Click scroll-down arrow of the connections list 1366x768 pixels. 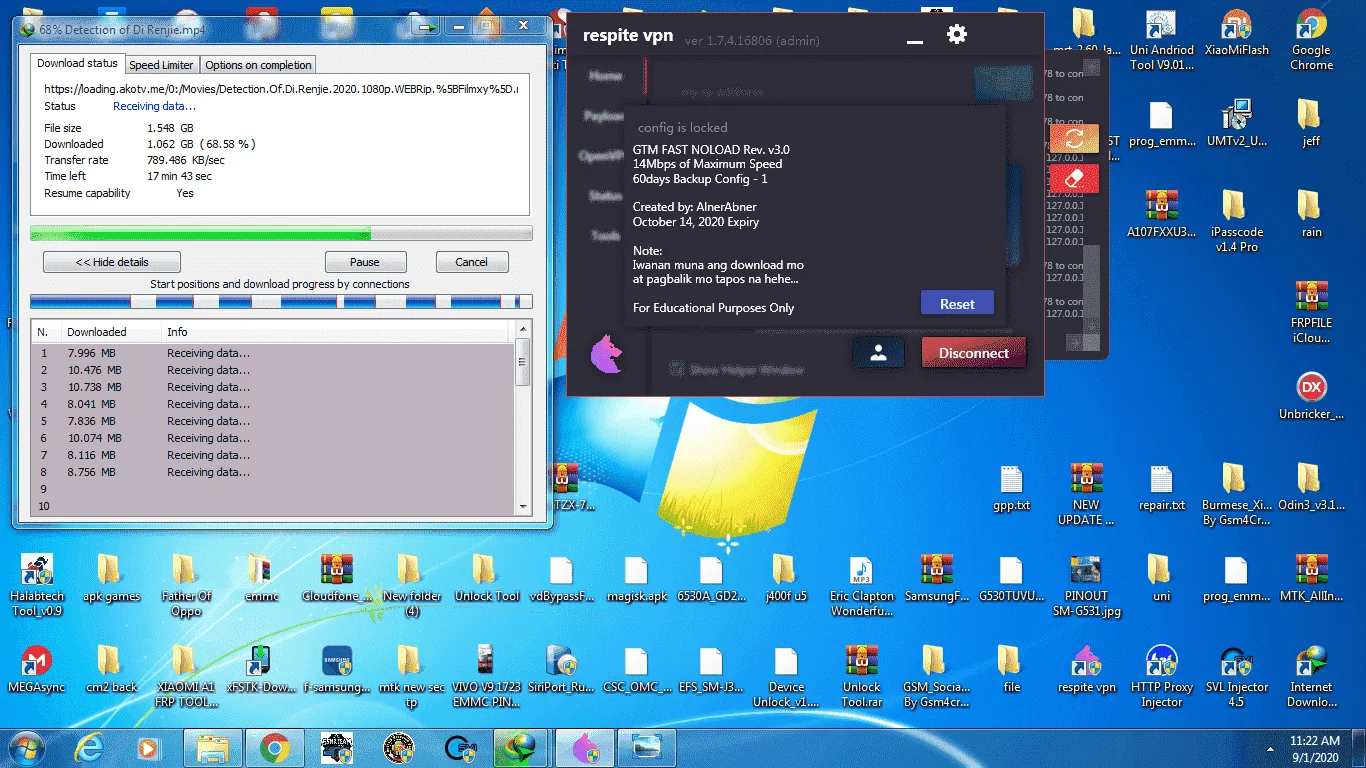click(x=522, y=507)
